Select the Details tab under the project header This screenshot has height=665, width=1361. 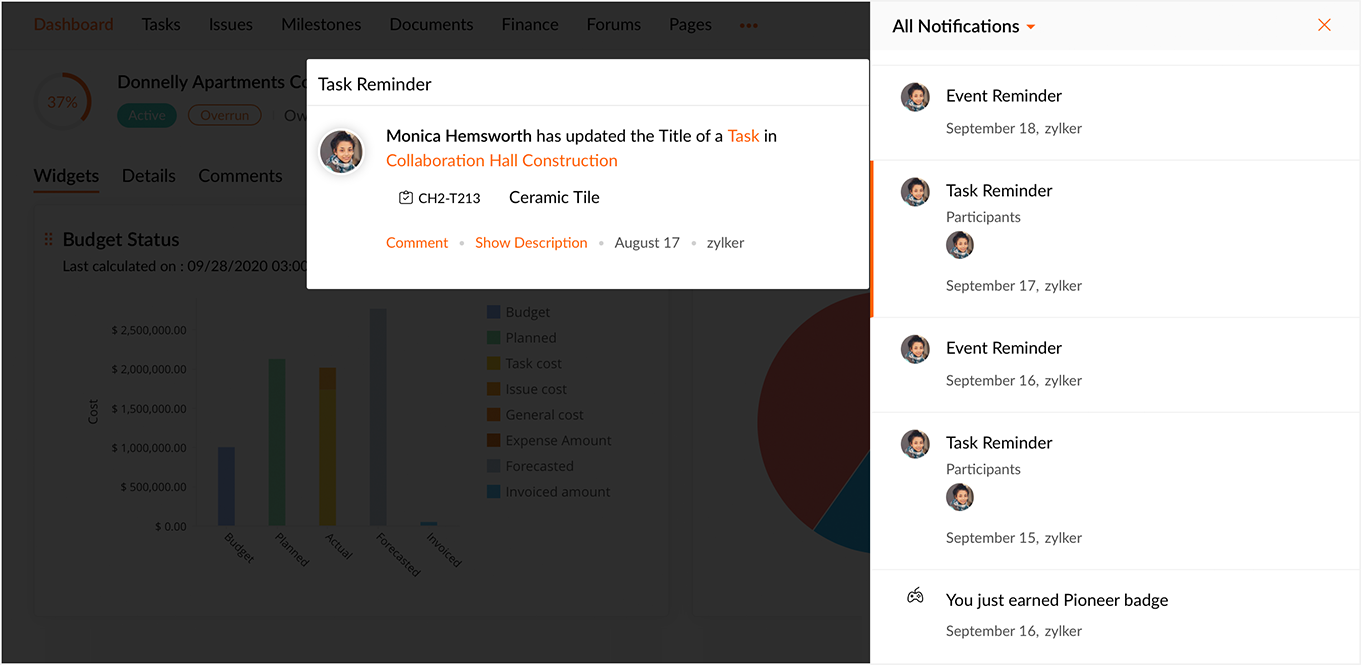coord(148,176)
